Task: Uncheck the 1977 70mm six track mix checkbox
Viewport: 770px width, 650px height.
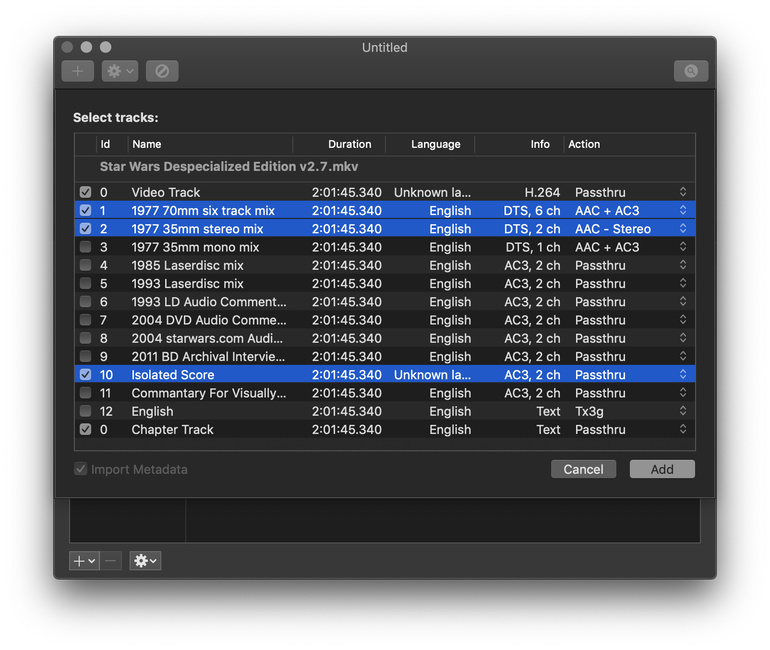Action: pos(85,210)
